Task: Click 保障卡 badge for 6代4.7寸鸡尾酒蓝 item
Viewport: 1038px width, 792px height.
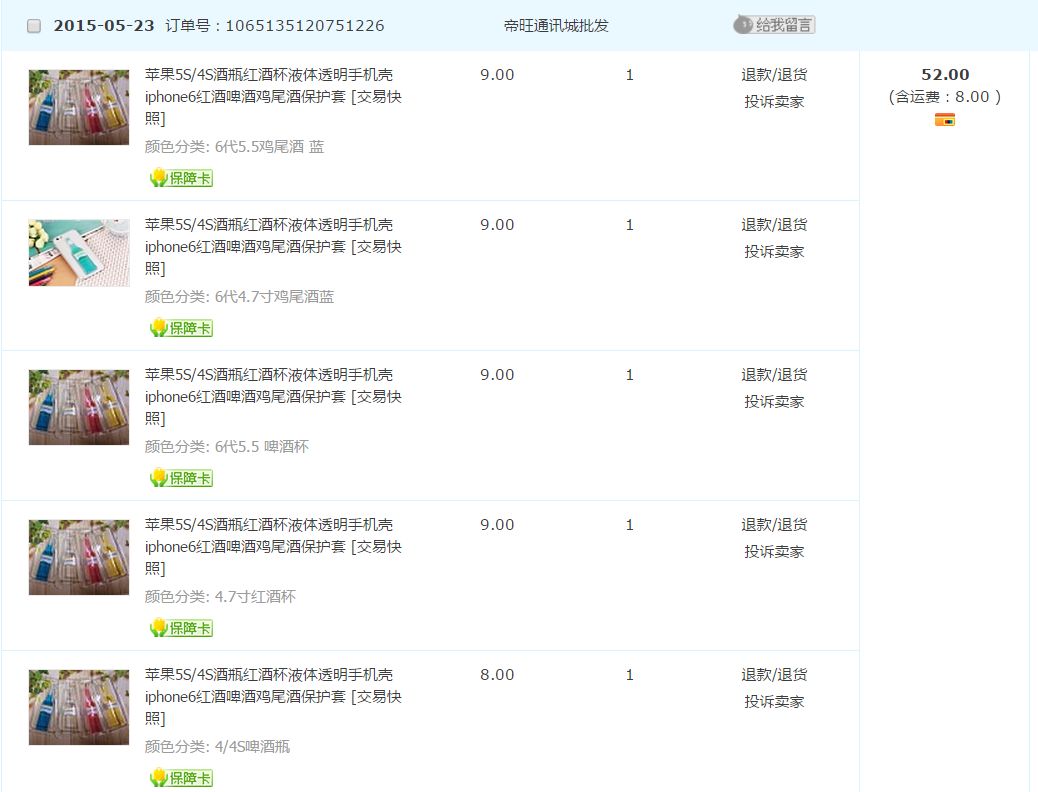Action: coord(181,328)
